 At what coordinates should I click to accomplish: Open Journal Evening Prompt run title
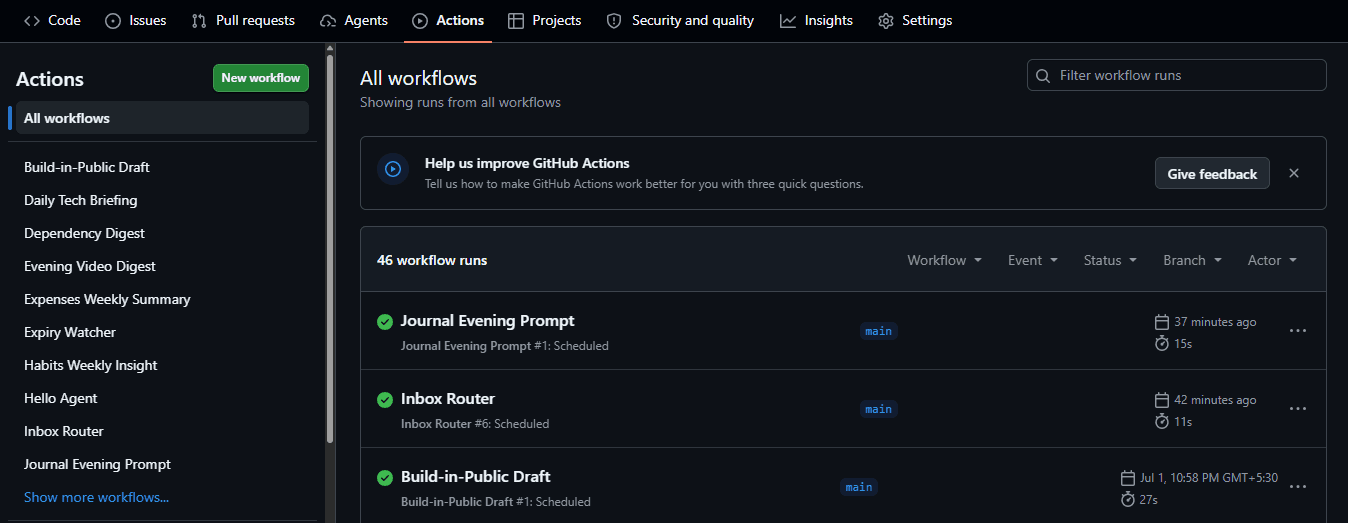(x=488, y=321)
